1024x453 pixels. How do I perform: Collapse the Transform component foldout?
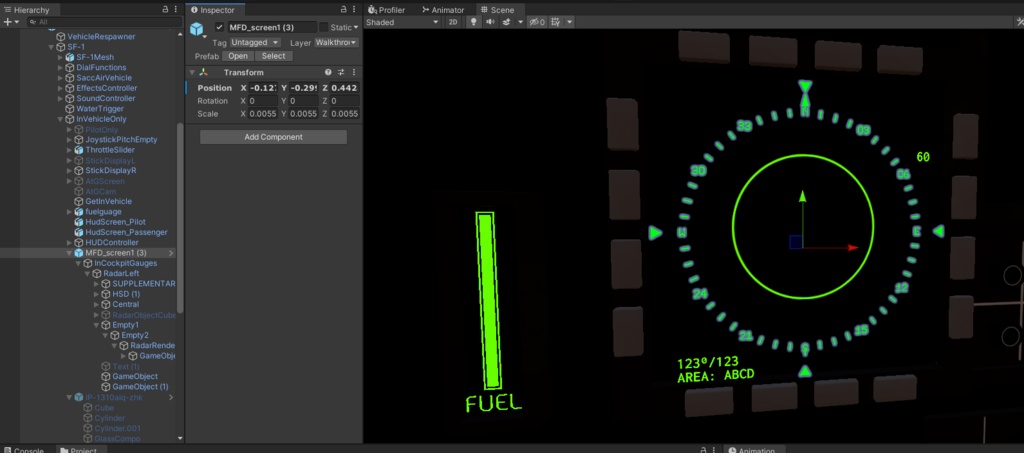(x=192, y=72)
